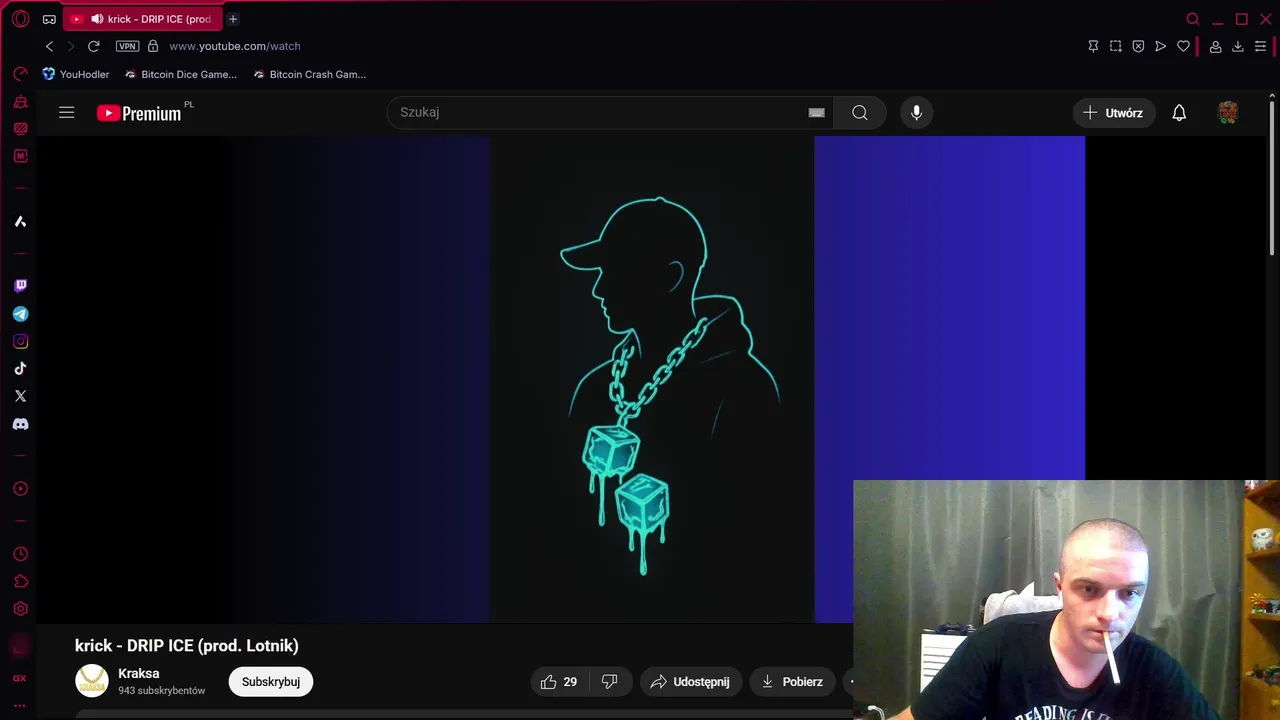Viewport: 1280px width, 720px height.
Task: Open Telegram from the Opera sidebar
Action: click(20, 314)
